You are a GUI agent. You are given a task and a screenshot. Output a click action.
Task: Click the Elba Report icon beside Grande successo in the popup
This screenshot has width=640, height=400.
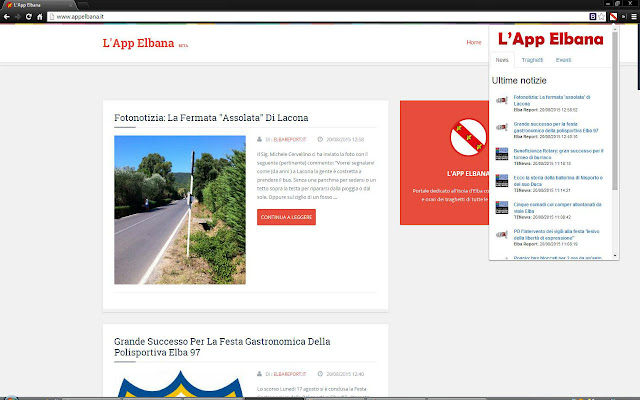click(502, 127)
